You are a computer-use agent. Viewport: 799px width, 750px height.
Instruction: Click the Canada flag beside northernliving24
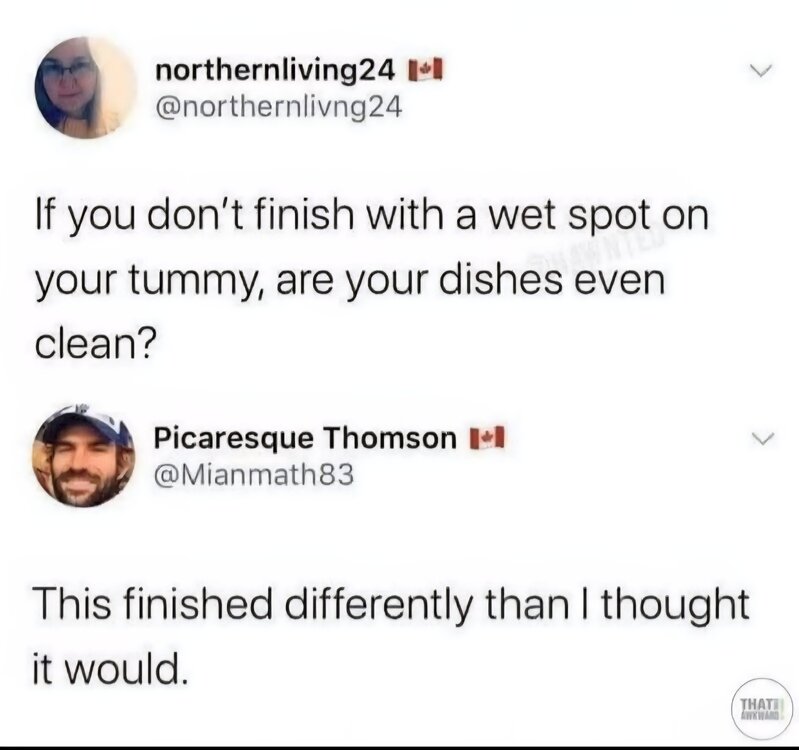pos(430,72)
